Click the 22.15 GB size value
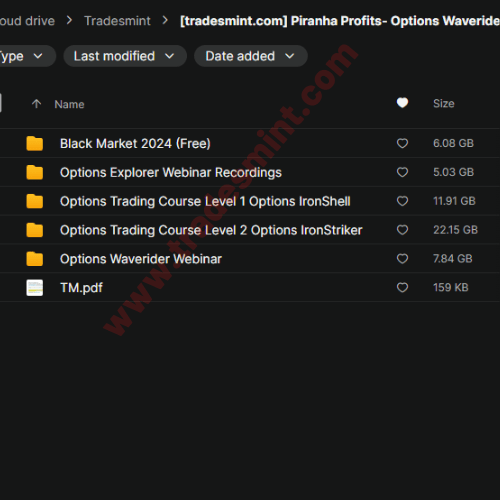500x500 pixels. (455, 230)
